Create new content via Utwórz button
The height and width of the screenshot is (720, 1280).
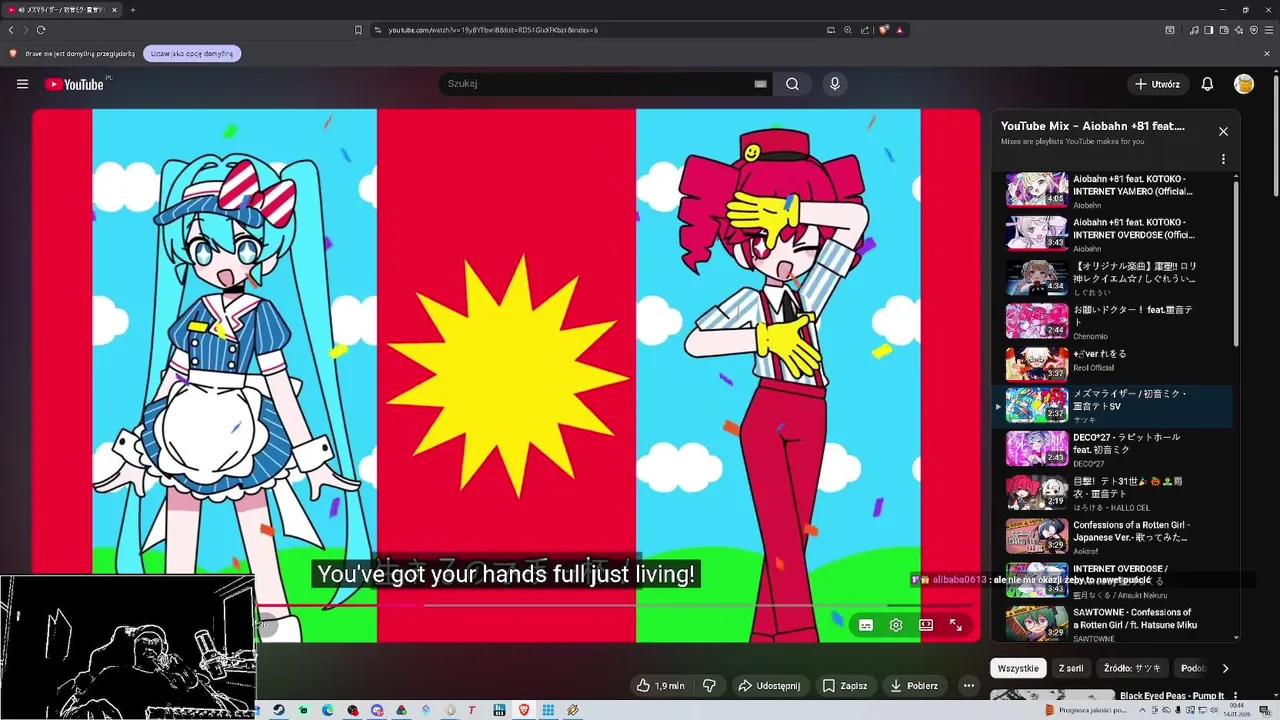point(1158,84)
